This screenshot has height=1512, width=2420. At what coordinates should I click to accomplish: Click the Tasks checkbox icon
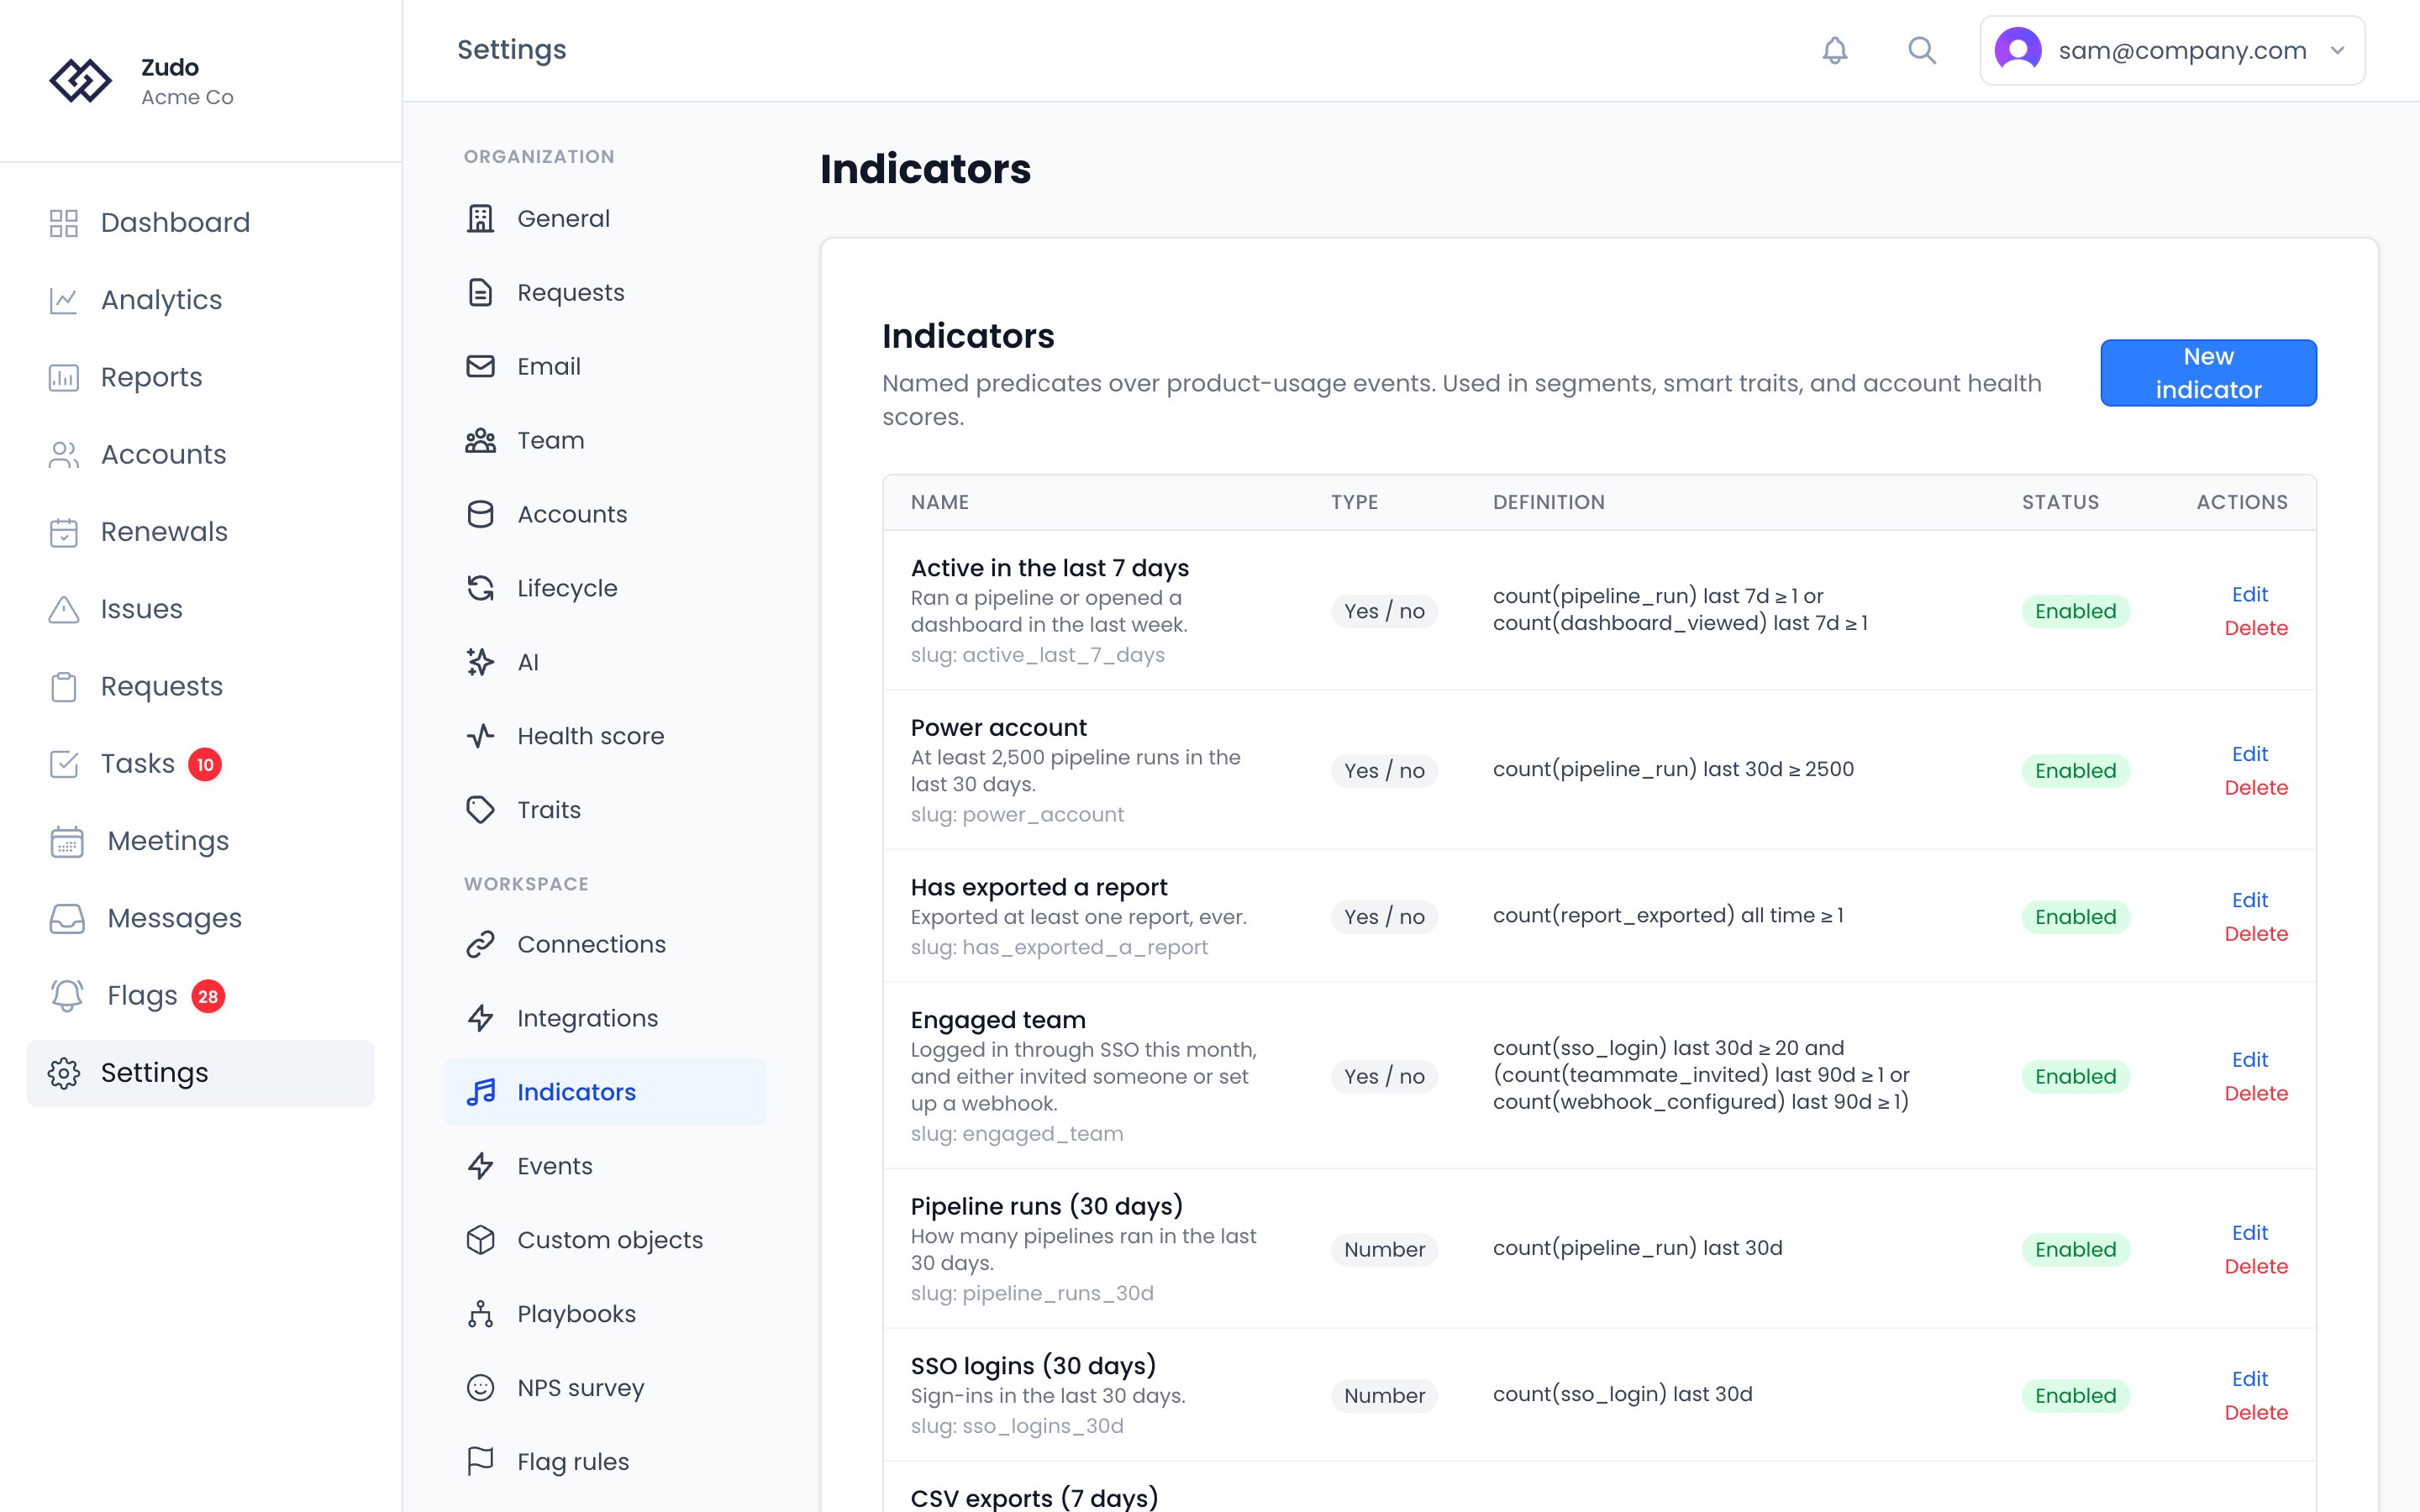[x=64, y=764]
